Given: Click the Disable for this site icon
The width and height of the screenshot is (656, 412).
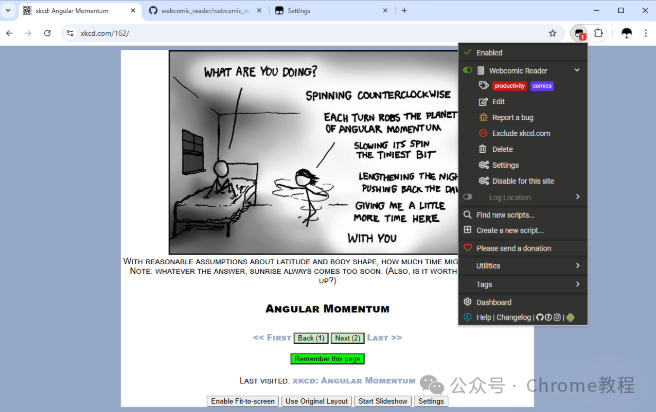Looking at the screenshot, I should (484, 181).
